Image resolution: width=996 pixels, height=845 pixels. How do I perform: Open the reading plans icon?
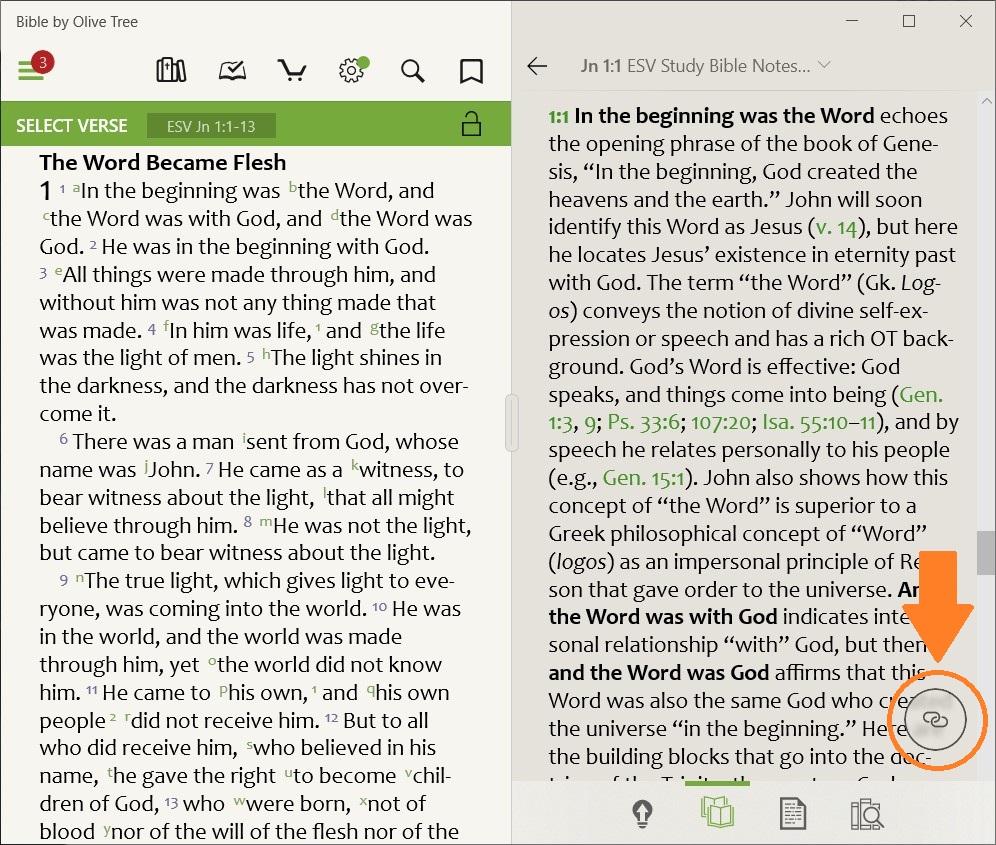(x=232, y=70)
